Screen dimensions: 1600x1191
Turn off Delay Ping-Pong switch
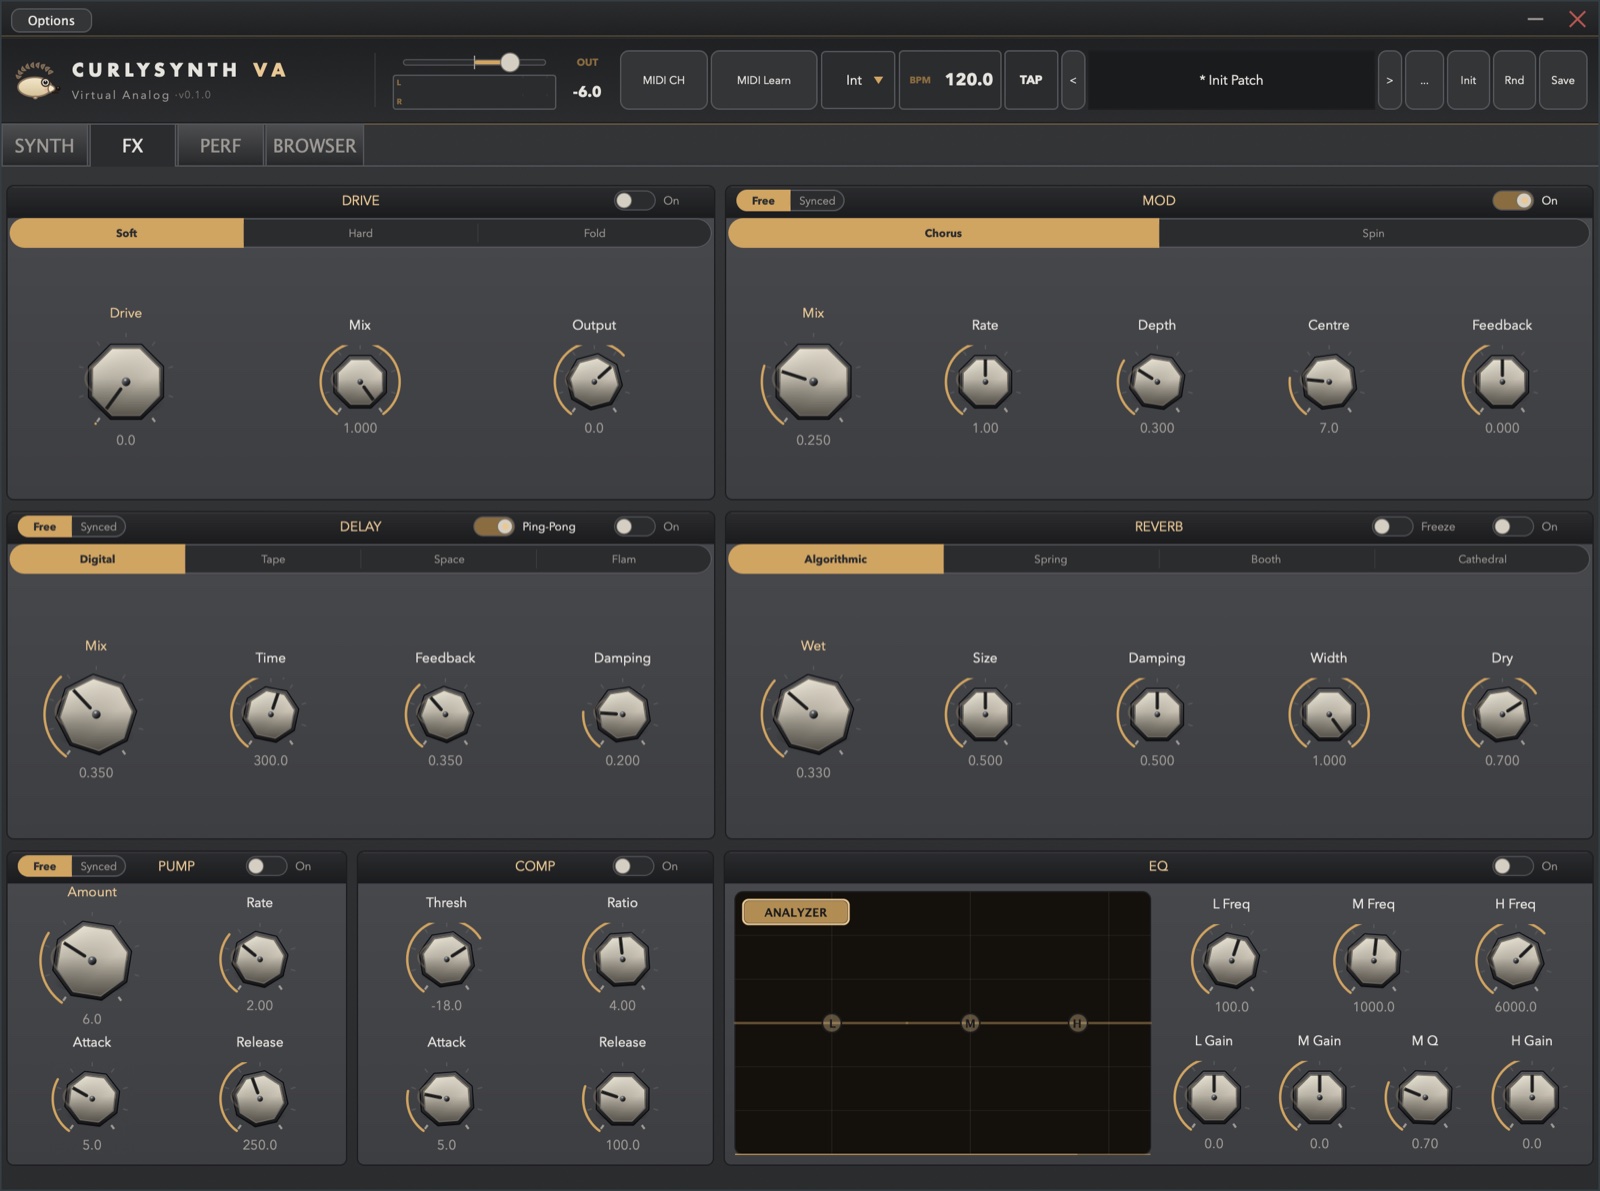tap(494, 526)
